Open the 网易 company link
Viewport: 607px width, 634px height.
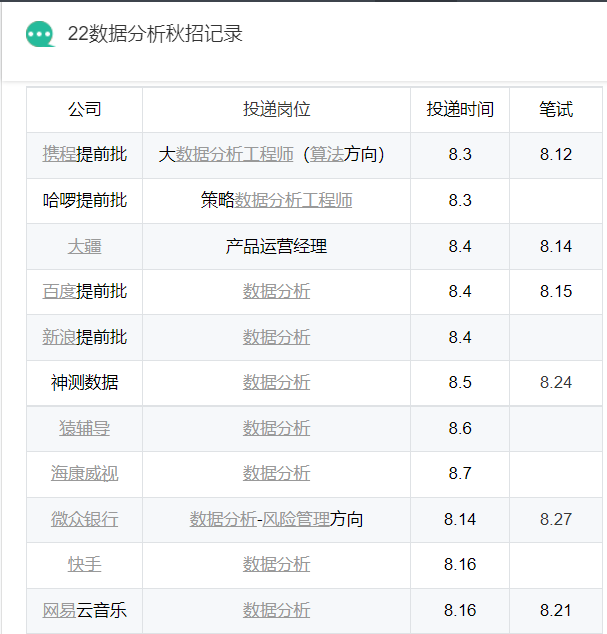[x=59, y=610]
